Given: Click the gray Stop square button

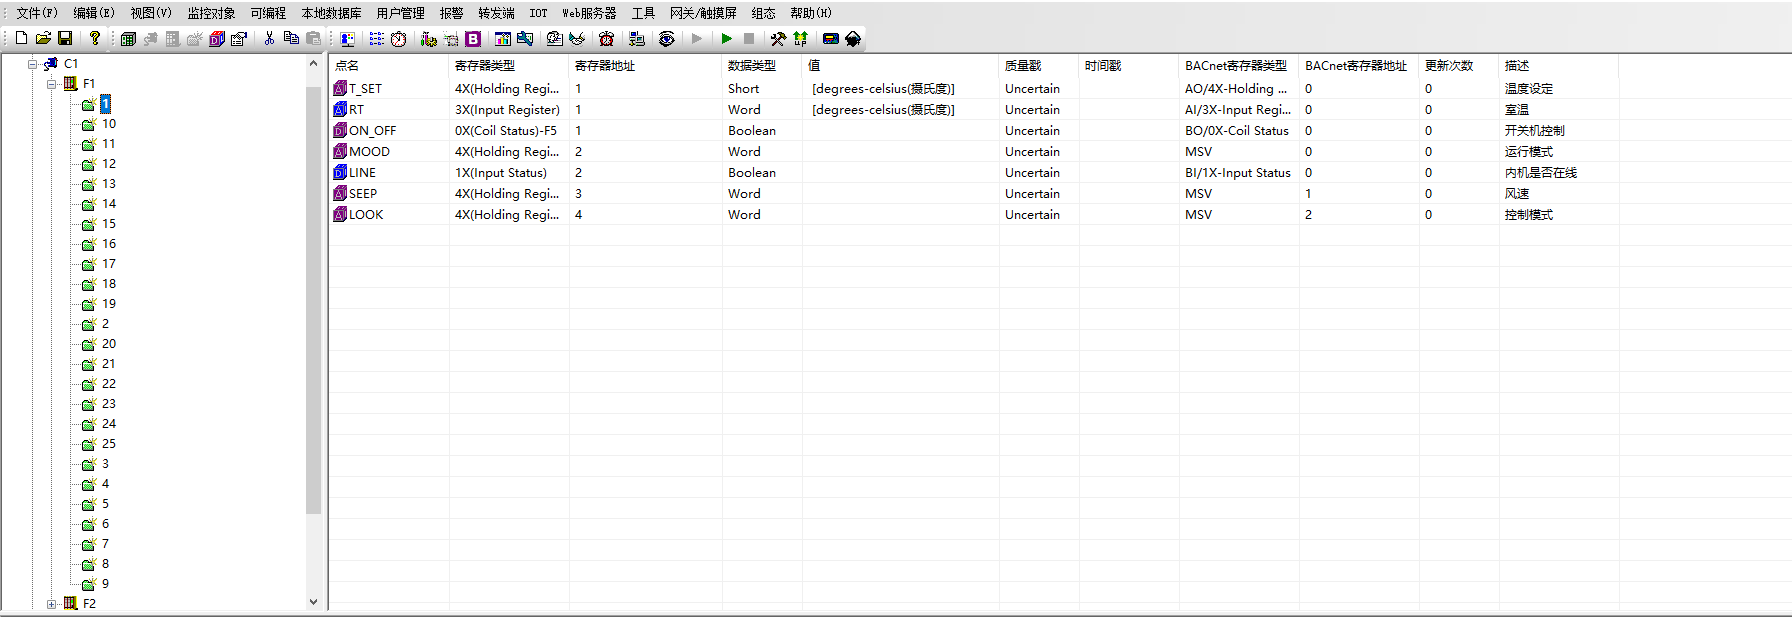Looking at the screenshot, I should pos(748,39).
